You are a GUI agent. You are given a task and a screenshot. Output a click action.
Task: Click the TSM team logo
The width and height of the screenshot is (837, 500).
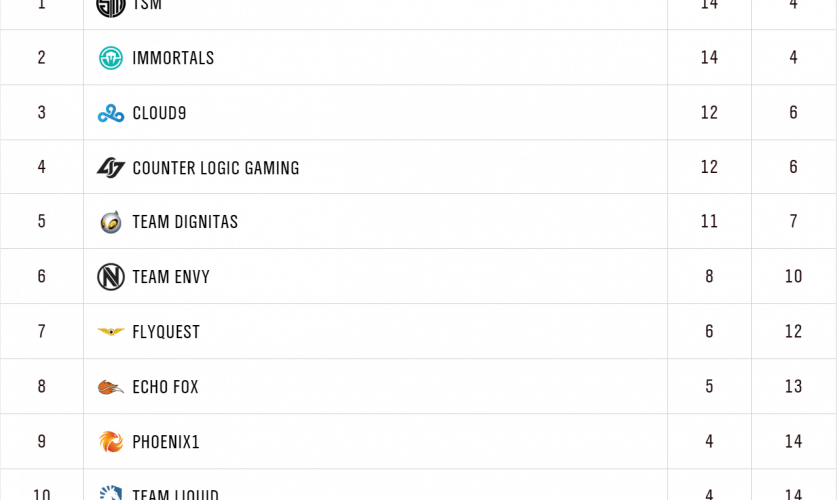[x=111, y=6]
